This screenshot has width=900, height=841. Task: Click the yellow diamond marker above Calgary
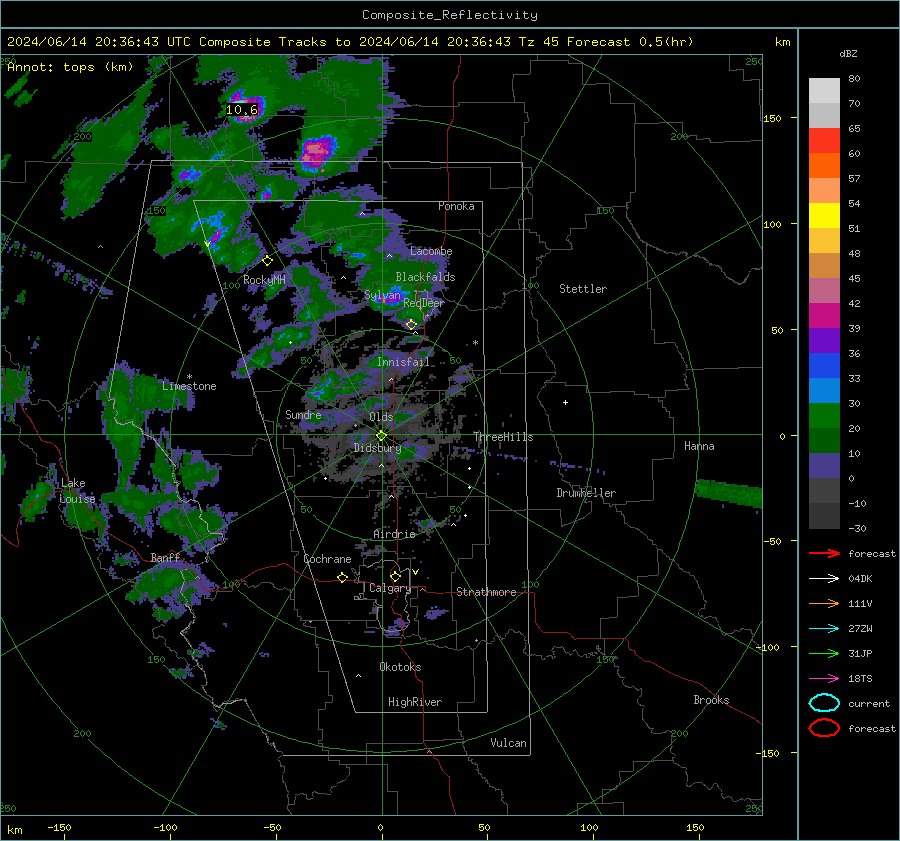[395, 576]
